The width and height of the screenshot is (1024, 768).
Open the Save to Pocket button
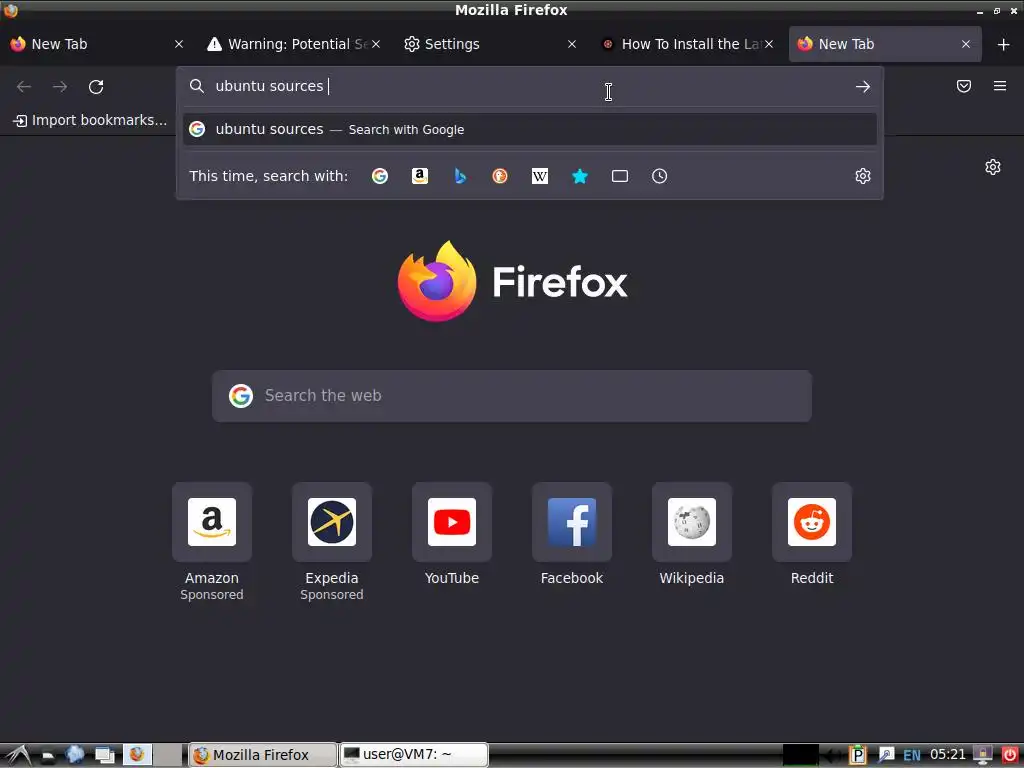pos(963,86)
